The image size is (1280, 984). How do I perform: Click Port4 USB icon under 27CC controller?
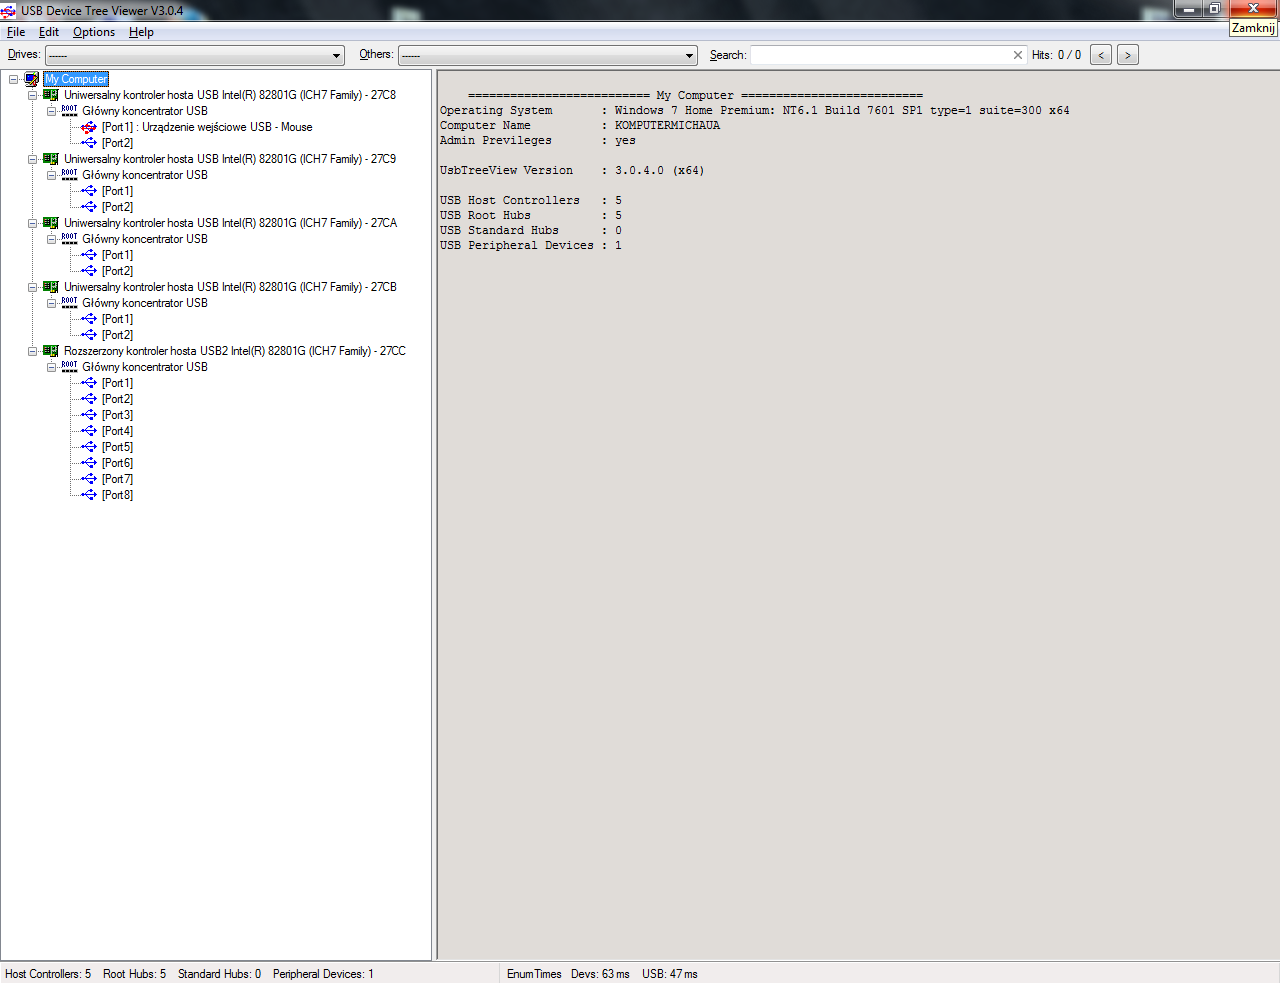coord(89,431)
